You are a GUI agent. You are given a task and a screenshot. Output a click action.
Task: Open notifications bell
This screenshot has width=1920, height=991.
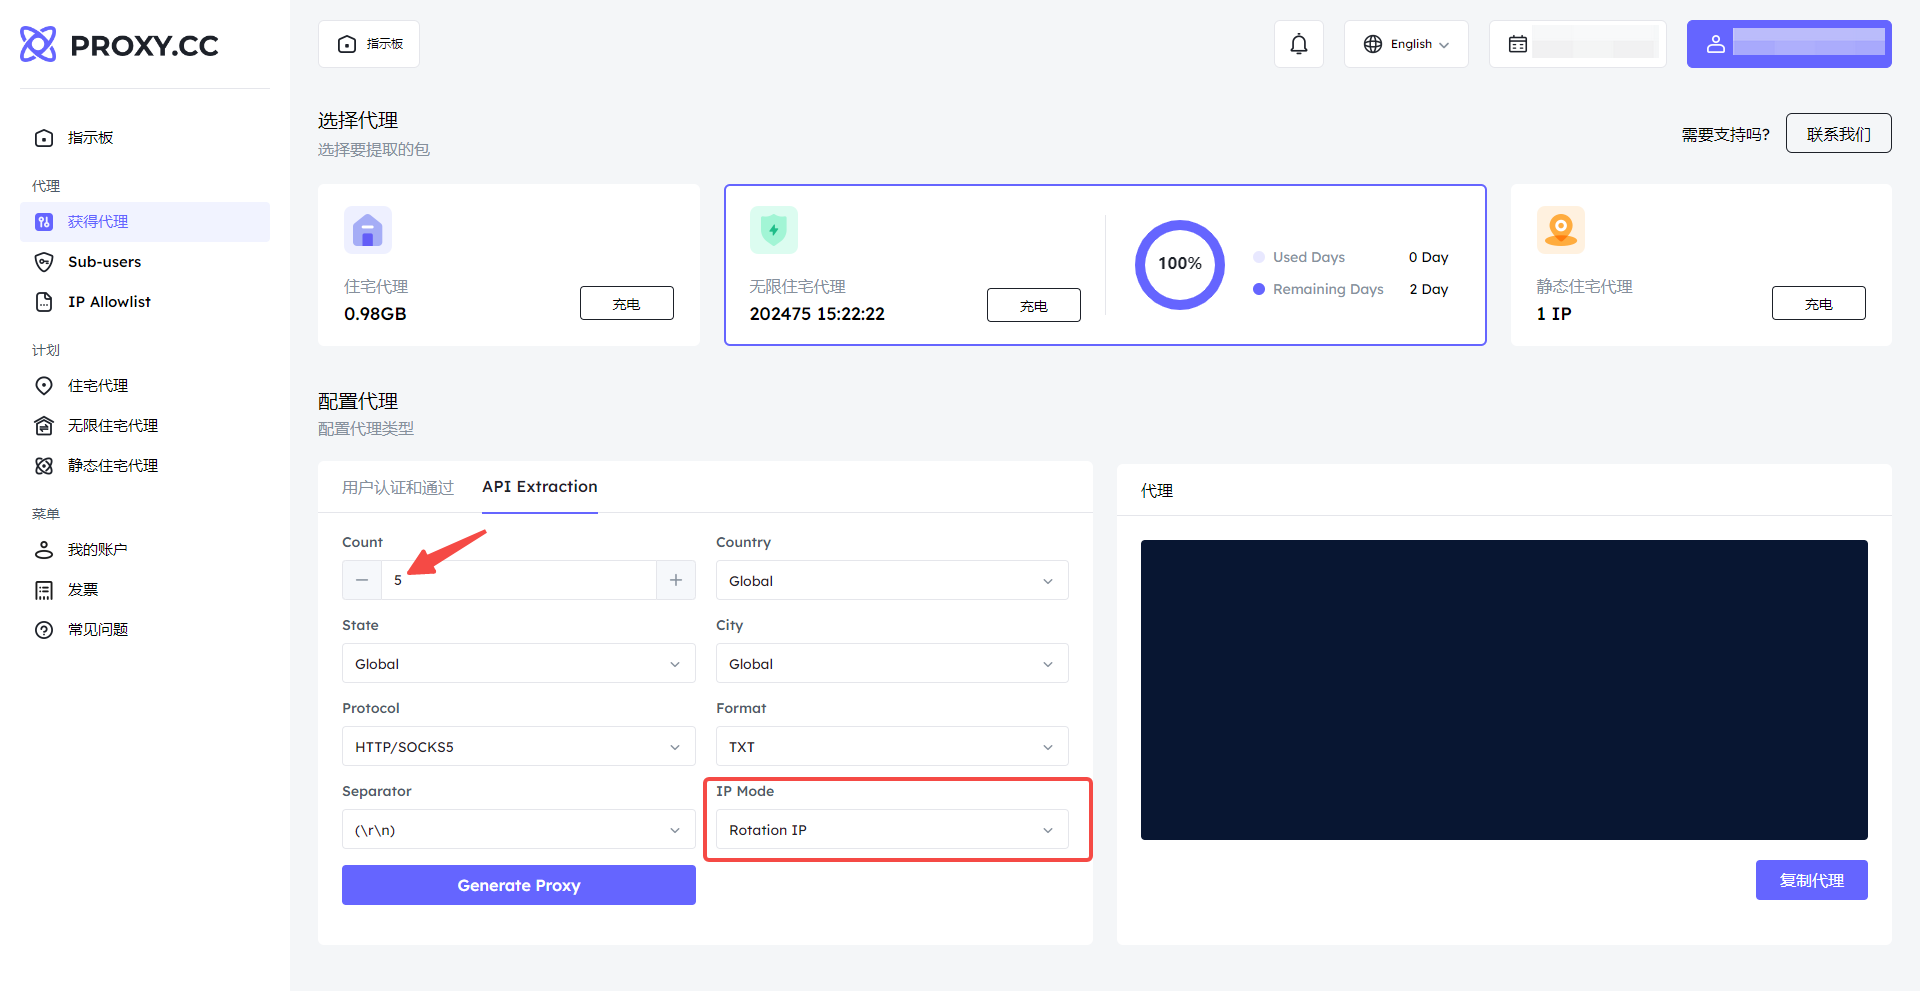(x=1299, y=44)
